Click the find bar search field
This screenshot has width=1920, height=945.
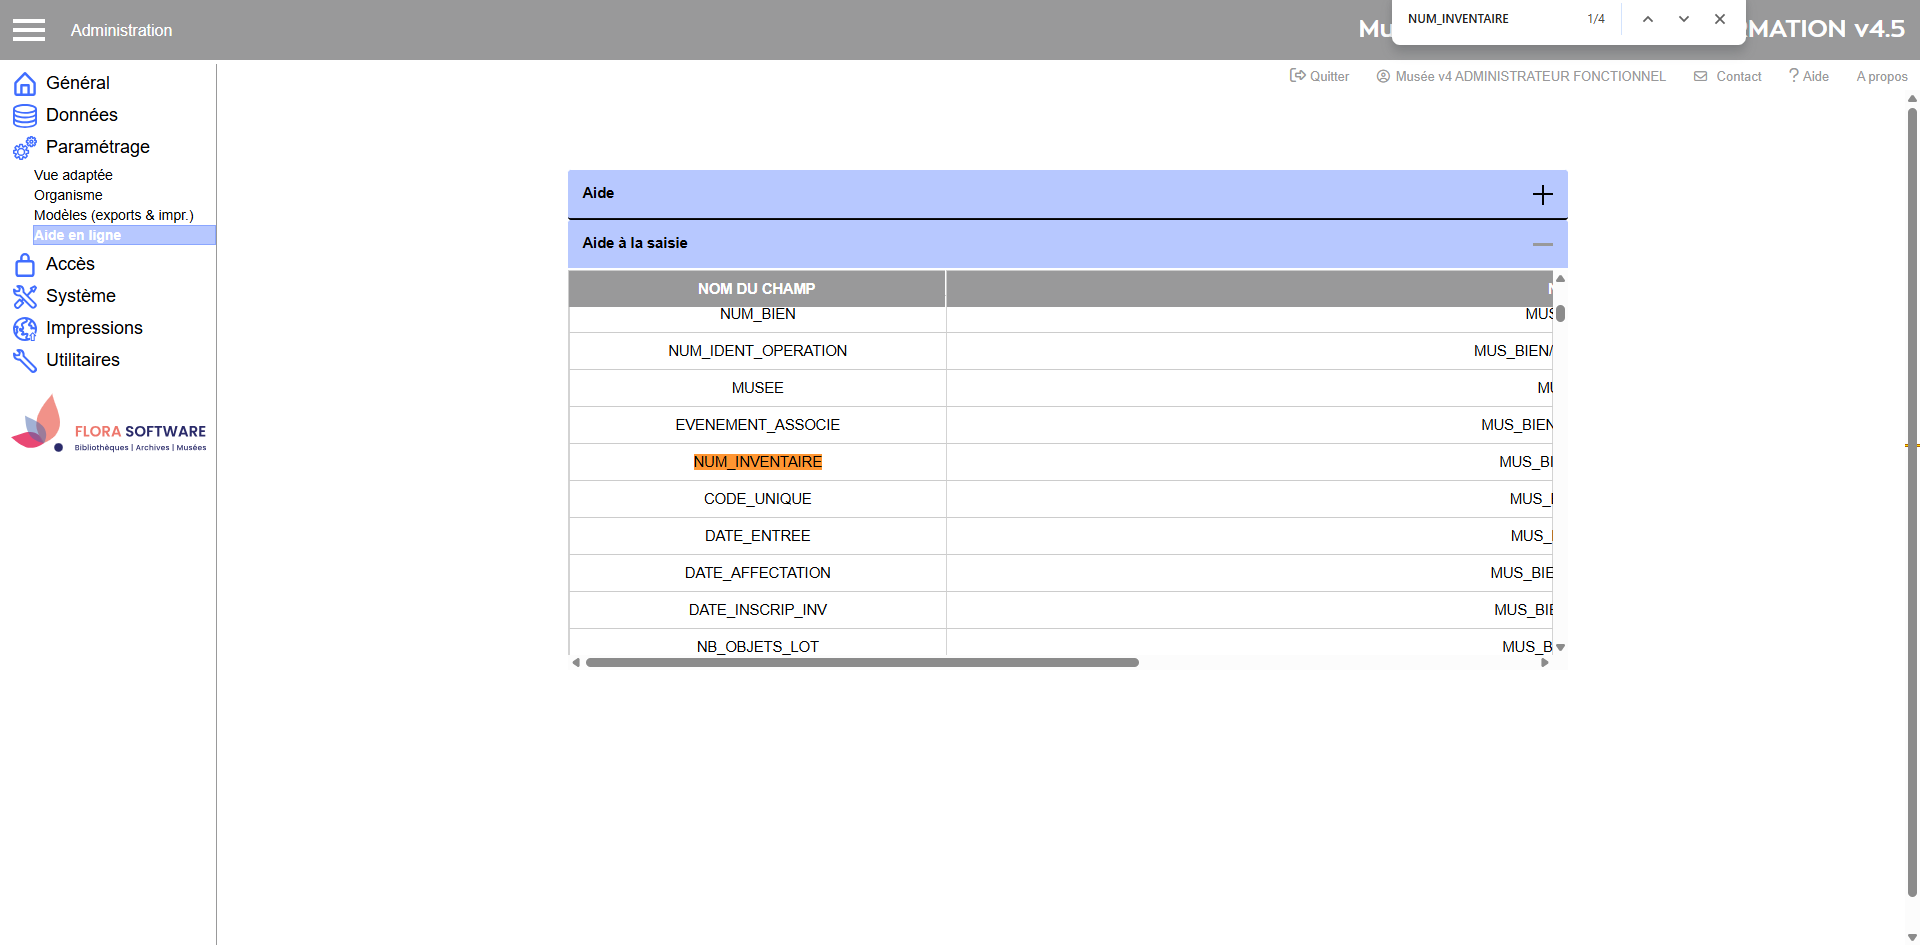[1490, 19]
